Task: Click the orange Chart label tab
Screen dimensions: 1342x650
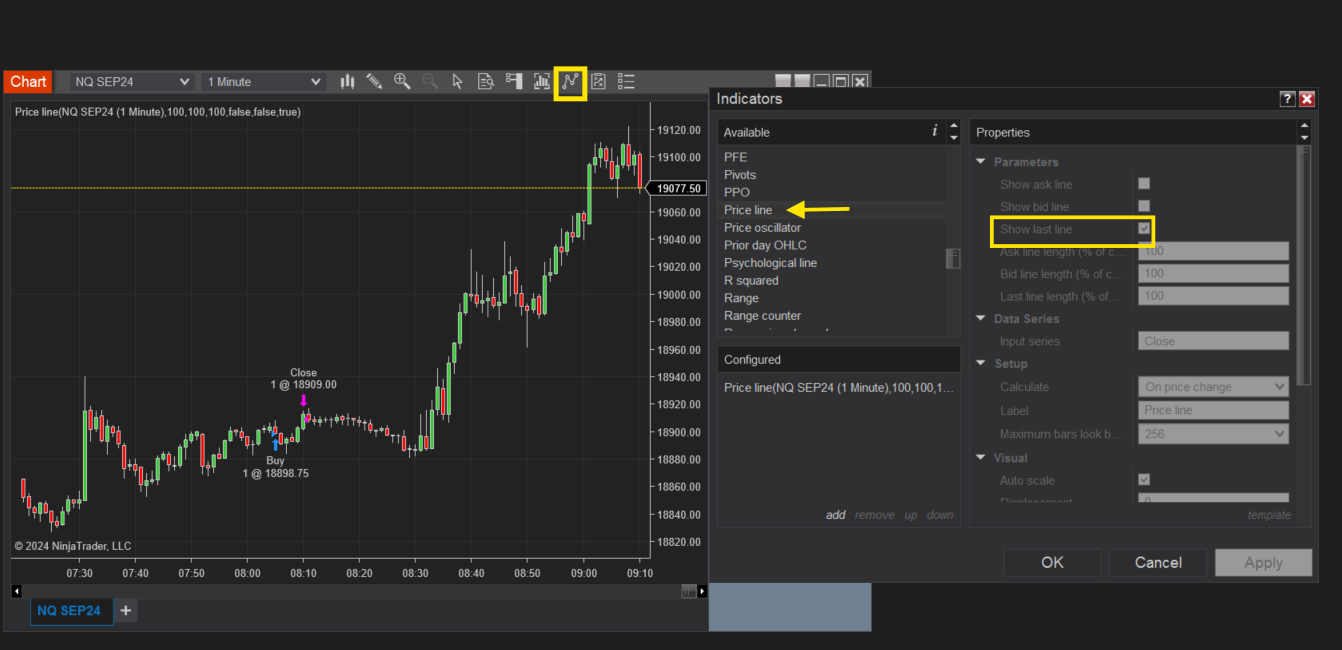Action: [28, 82]
